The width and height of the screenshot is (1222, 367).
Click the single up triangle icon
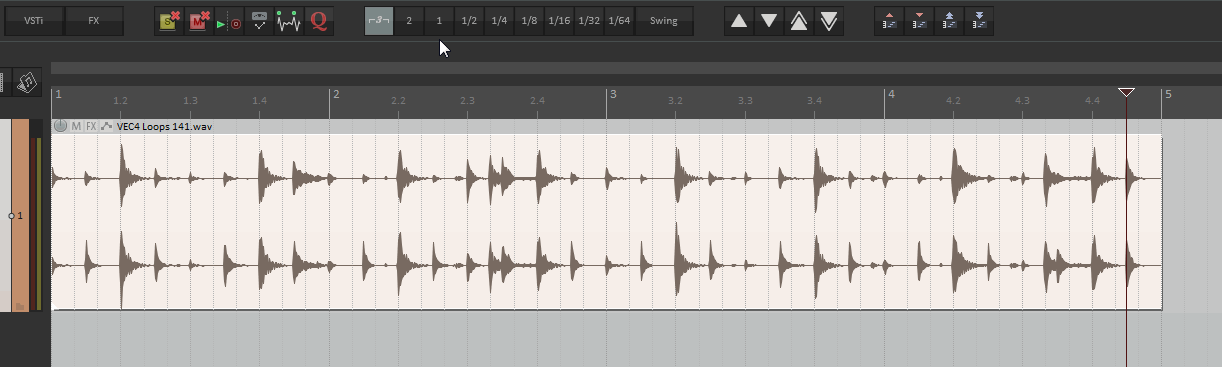[739, 21]
